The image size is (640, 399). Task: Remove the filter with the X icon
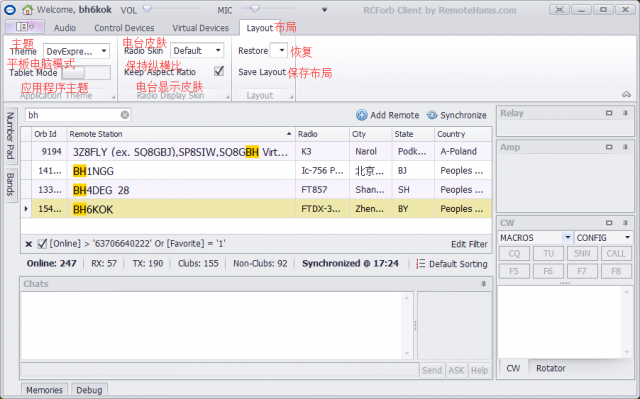tap(29, 244)
